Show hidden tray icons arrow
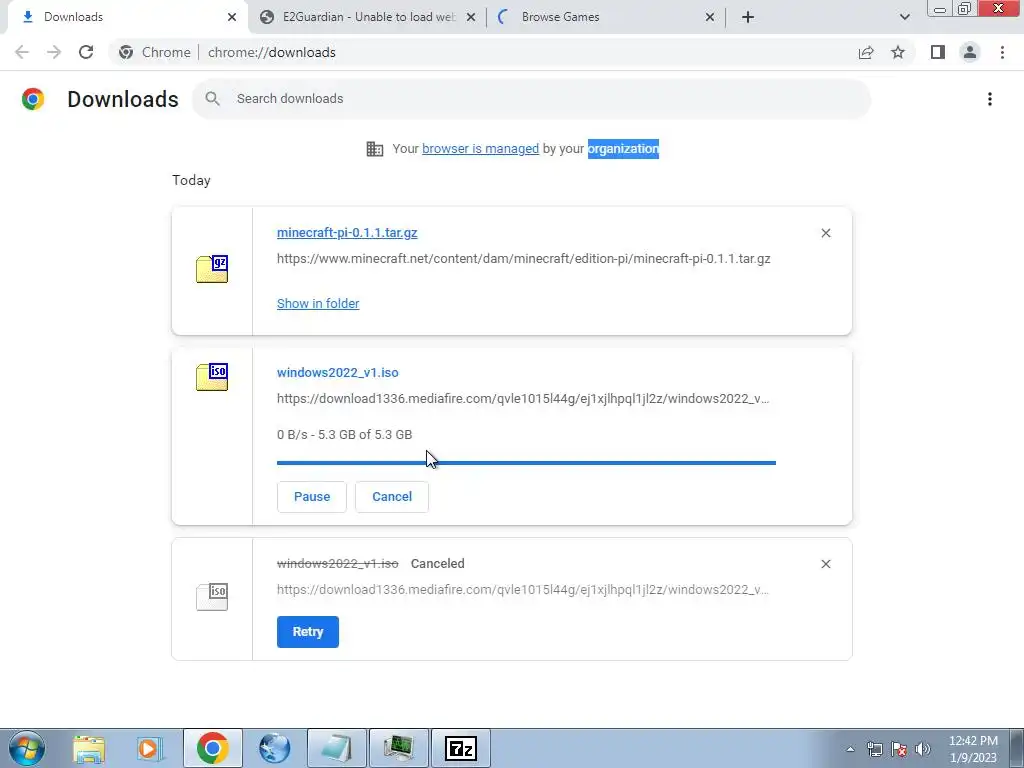The width and height of the screenshot is (1024, 768). pos(850,749)
